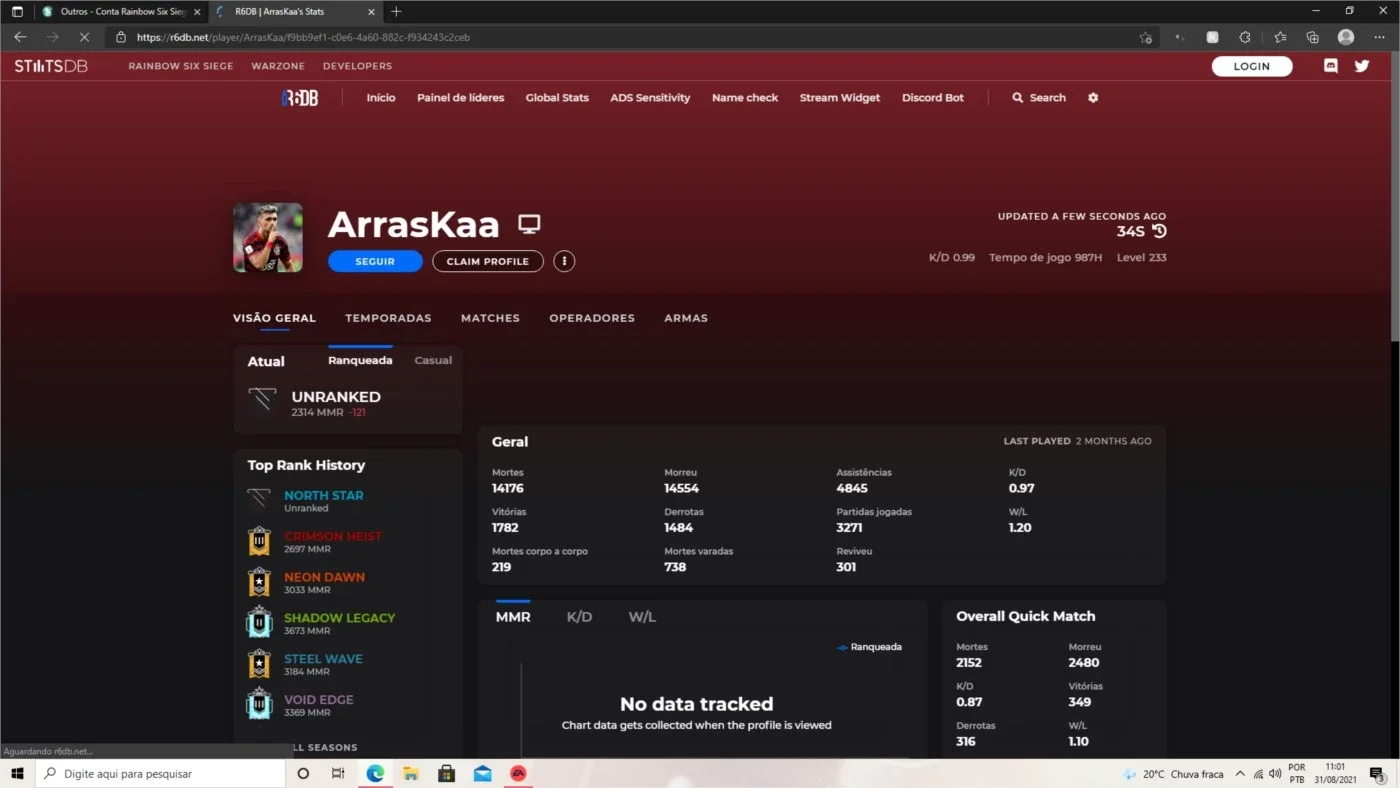Screen dimensions: 1400x788
Task: Switch current rank to Casual
Action: click(433, 360)
